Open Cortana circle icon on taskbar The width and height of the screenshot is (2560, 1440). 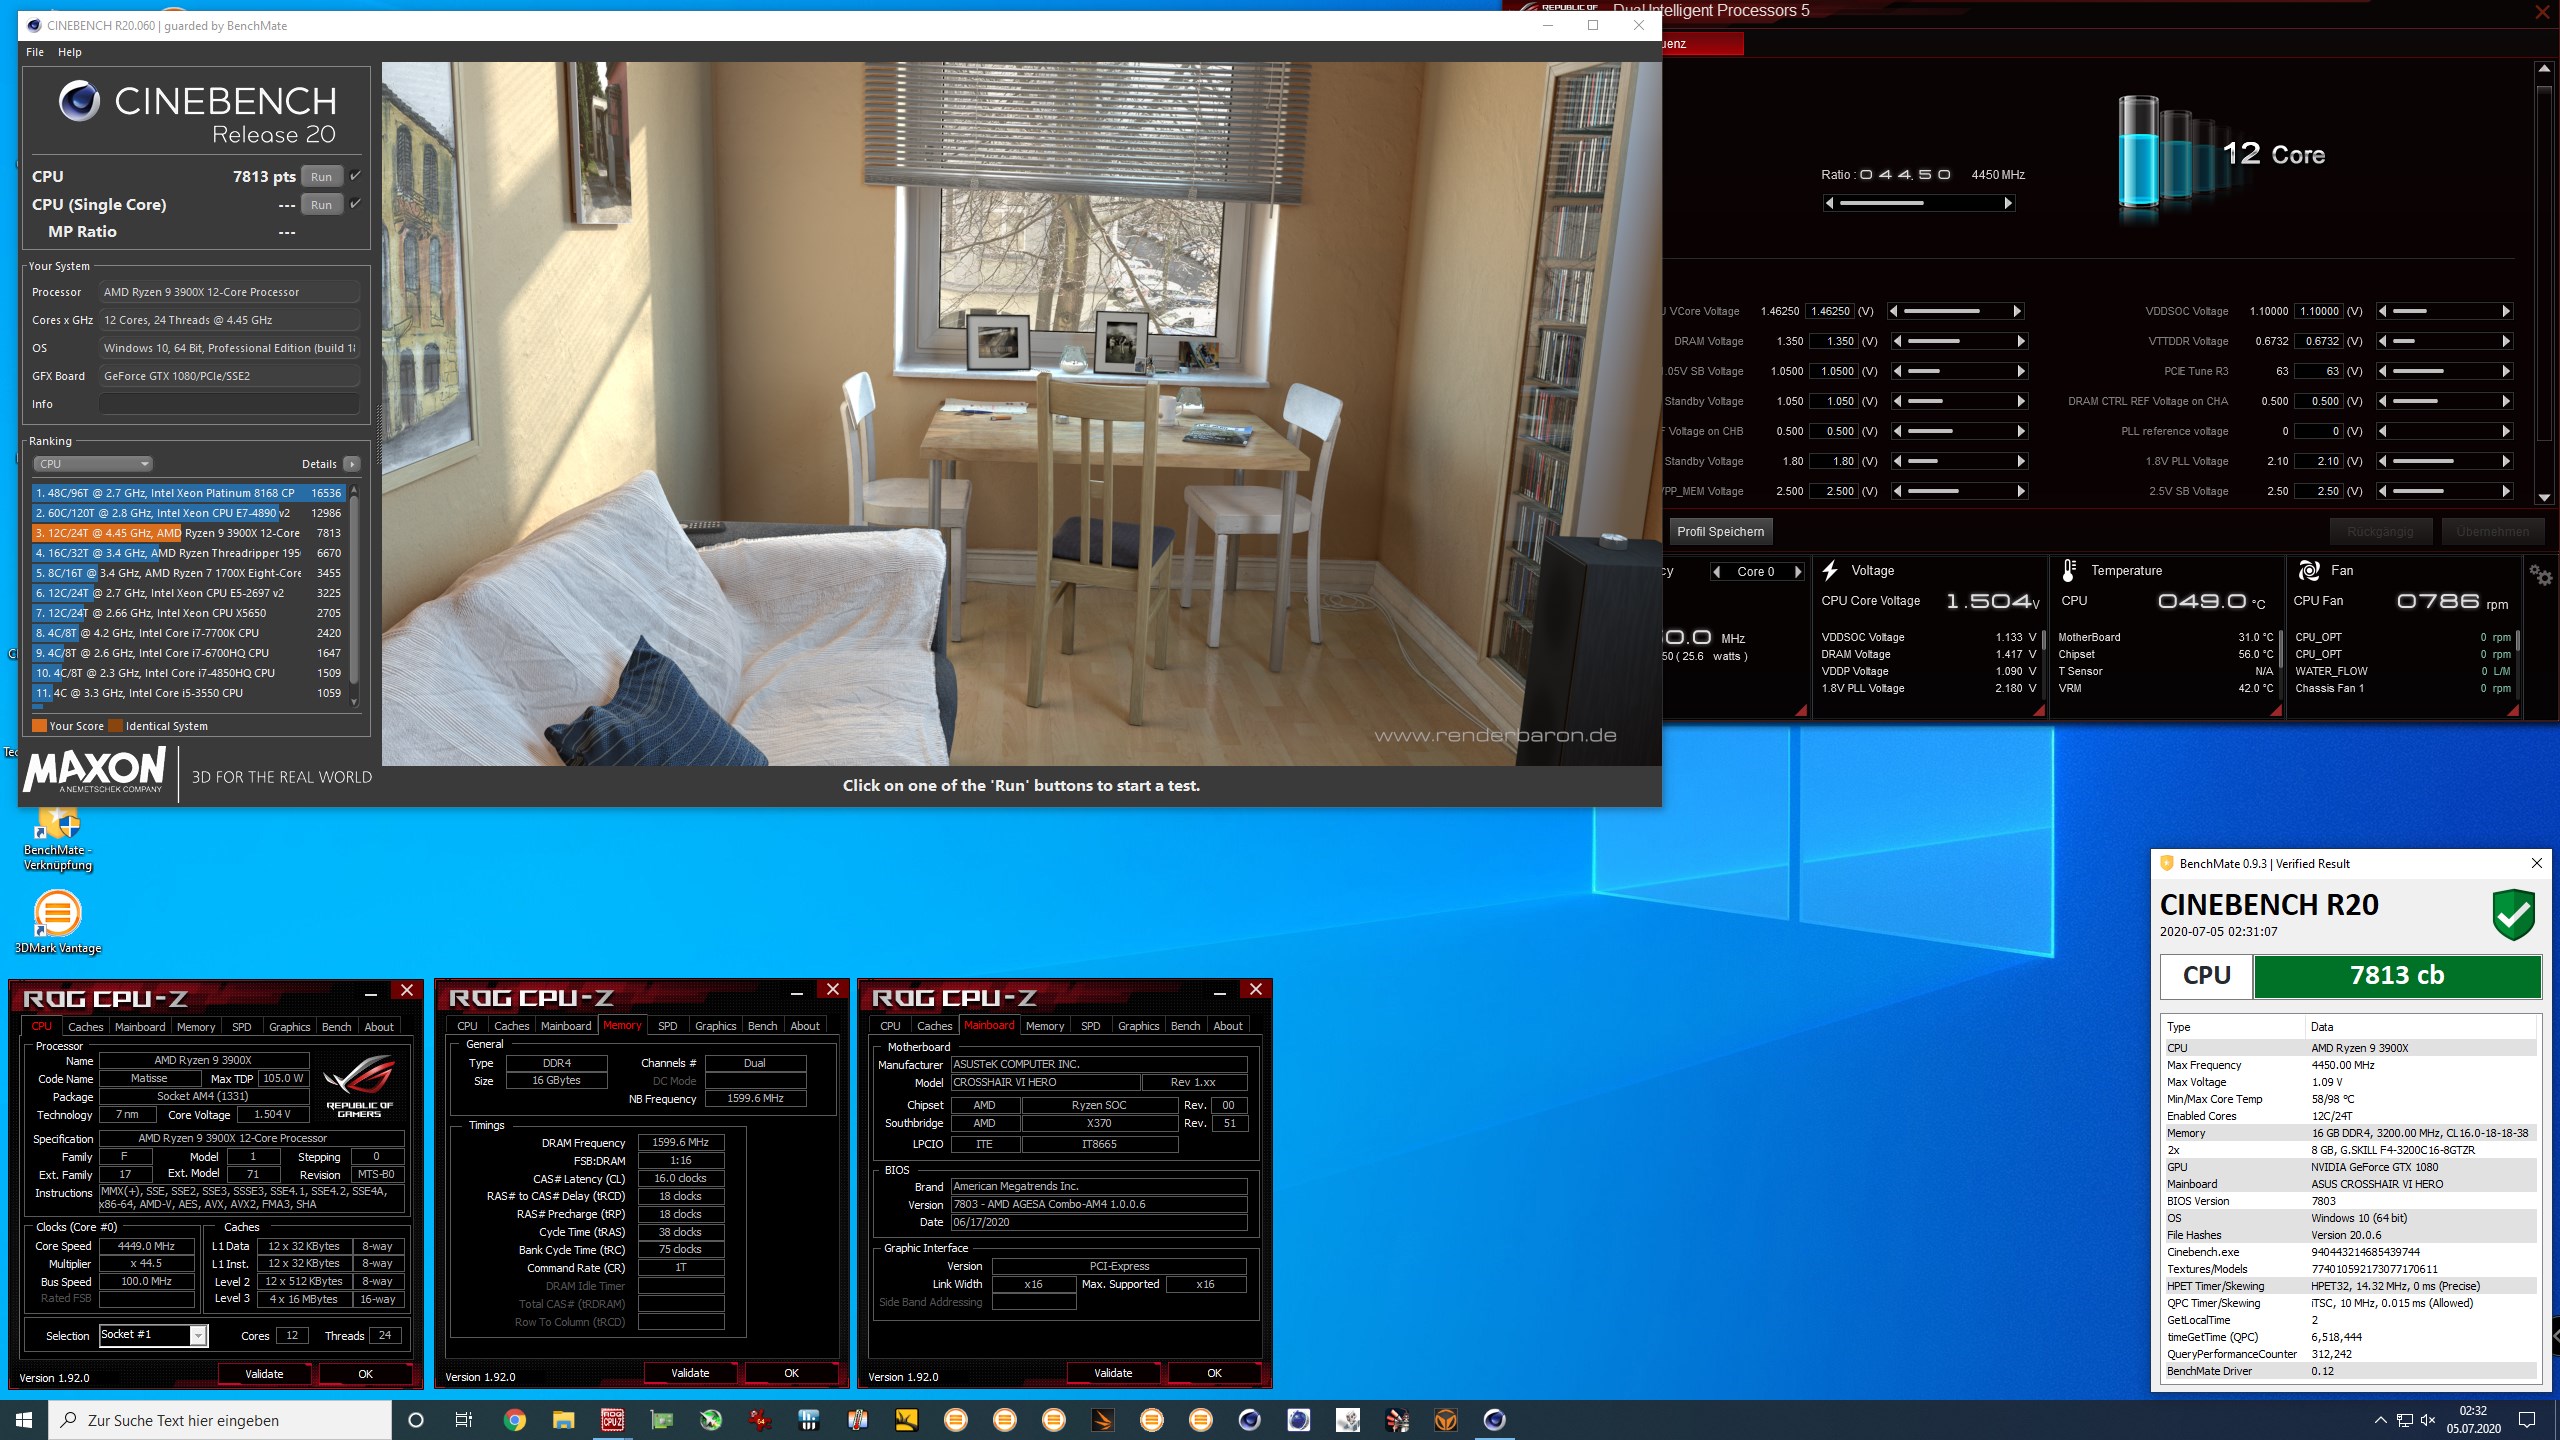[x=416, y=1420]
